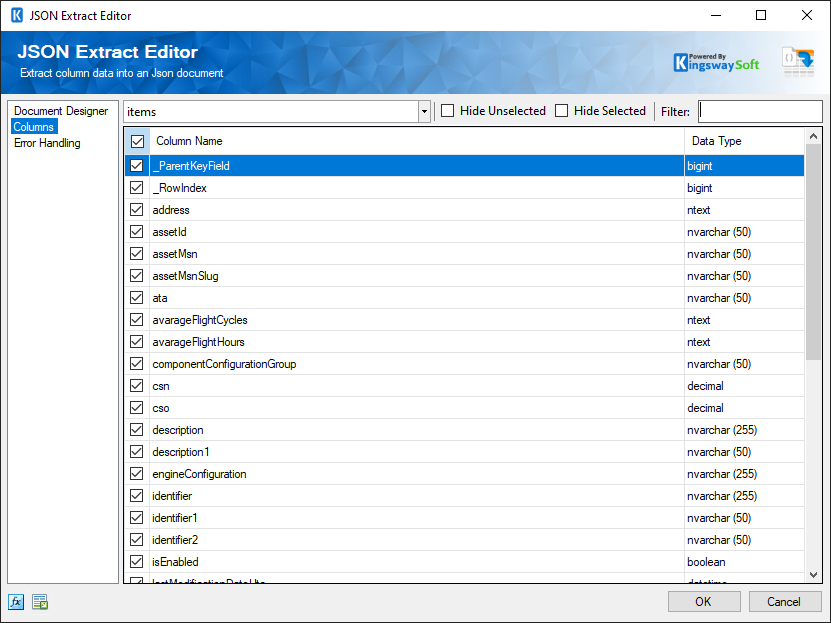Open the expression editor with the fx icon
This screenshot has width=831, height=623.
(x=15, y=601)
